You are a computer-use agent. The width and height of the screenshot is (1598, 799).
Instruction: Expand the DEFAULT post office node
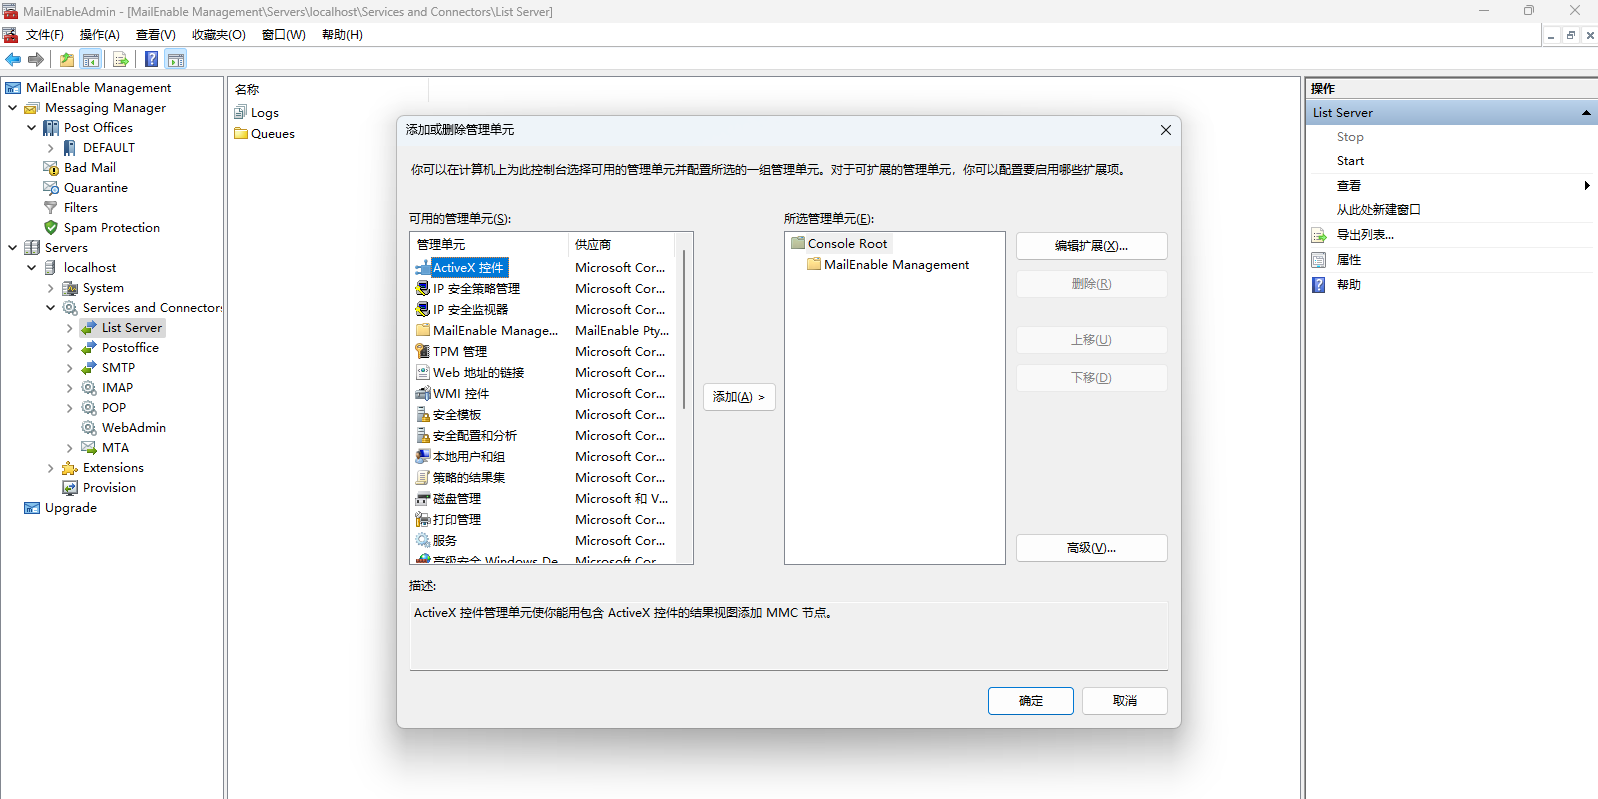[x=50, y=148]
